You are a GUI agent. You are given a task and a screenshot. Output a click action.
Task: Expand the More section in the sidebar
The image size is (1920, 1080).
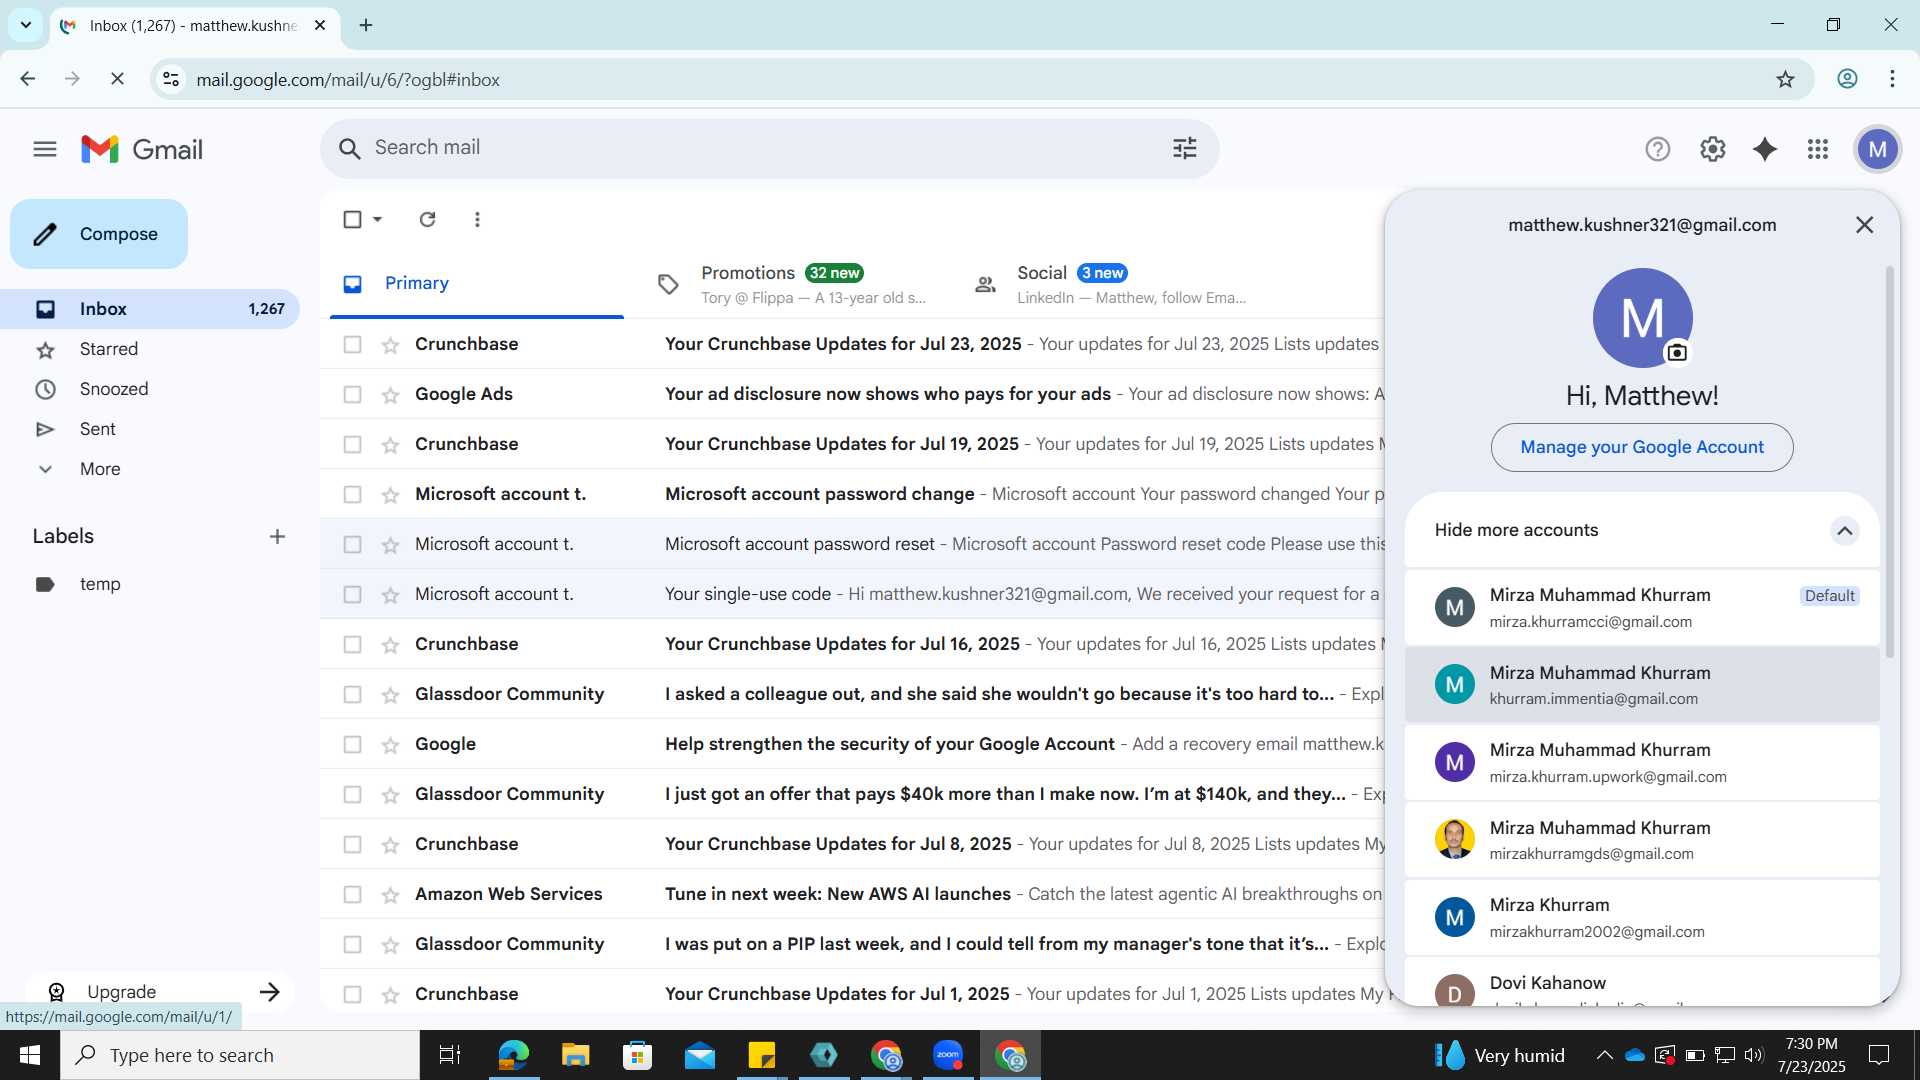[x=100, y=469]
